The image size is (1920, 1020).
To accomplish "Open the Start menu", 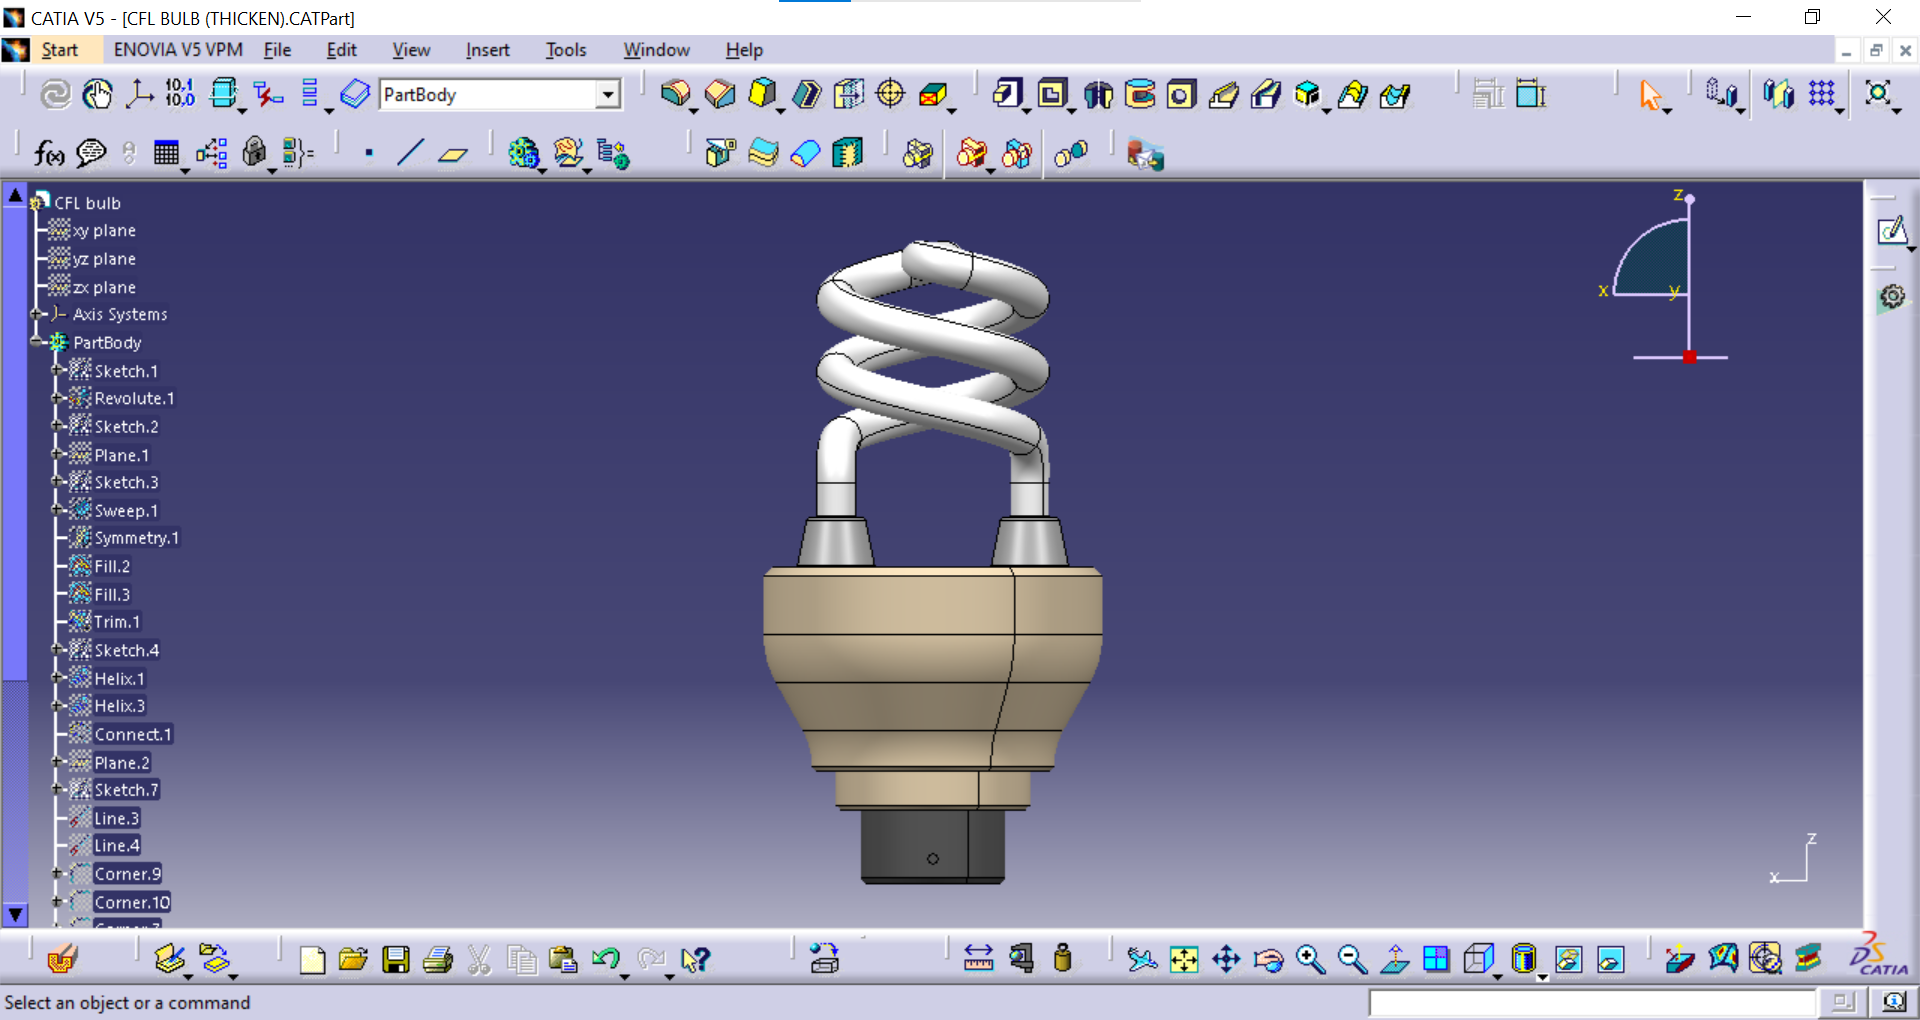I will 59,50.
